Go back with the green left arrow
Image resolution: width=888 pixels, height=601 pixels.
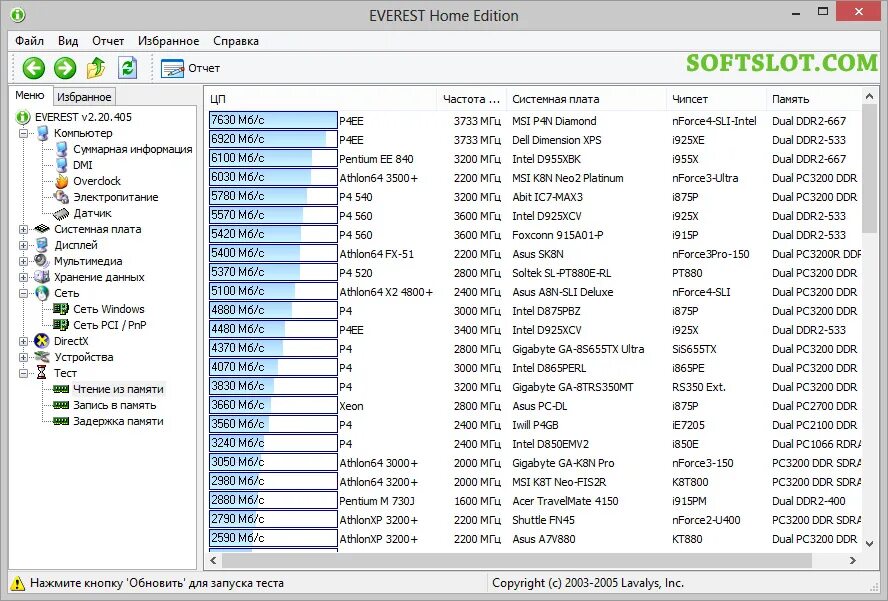[33, 68]
